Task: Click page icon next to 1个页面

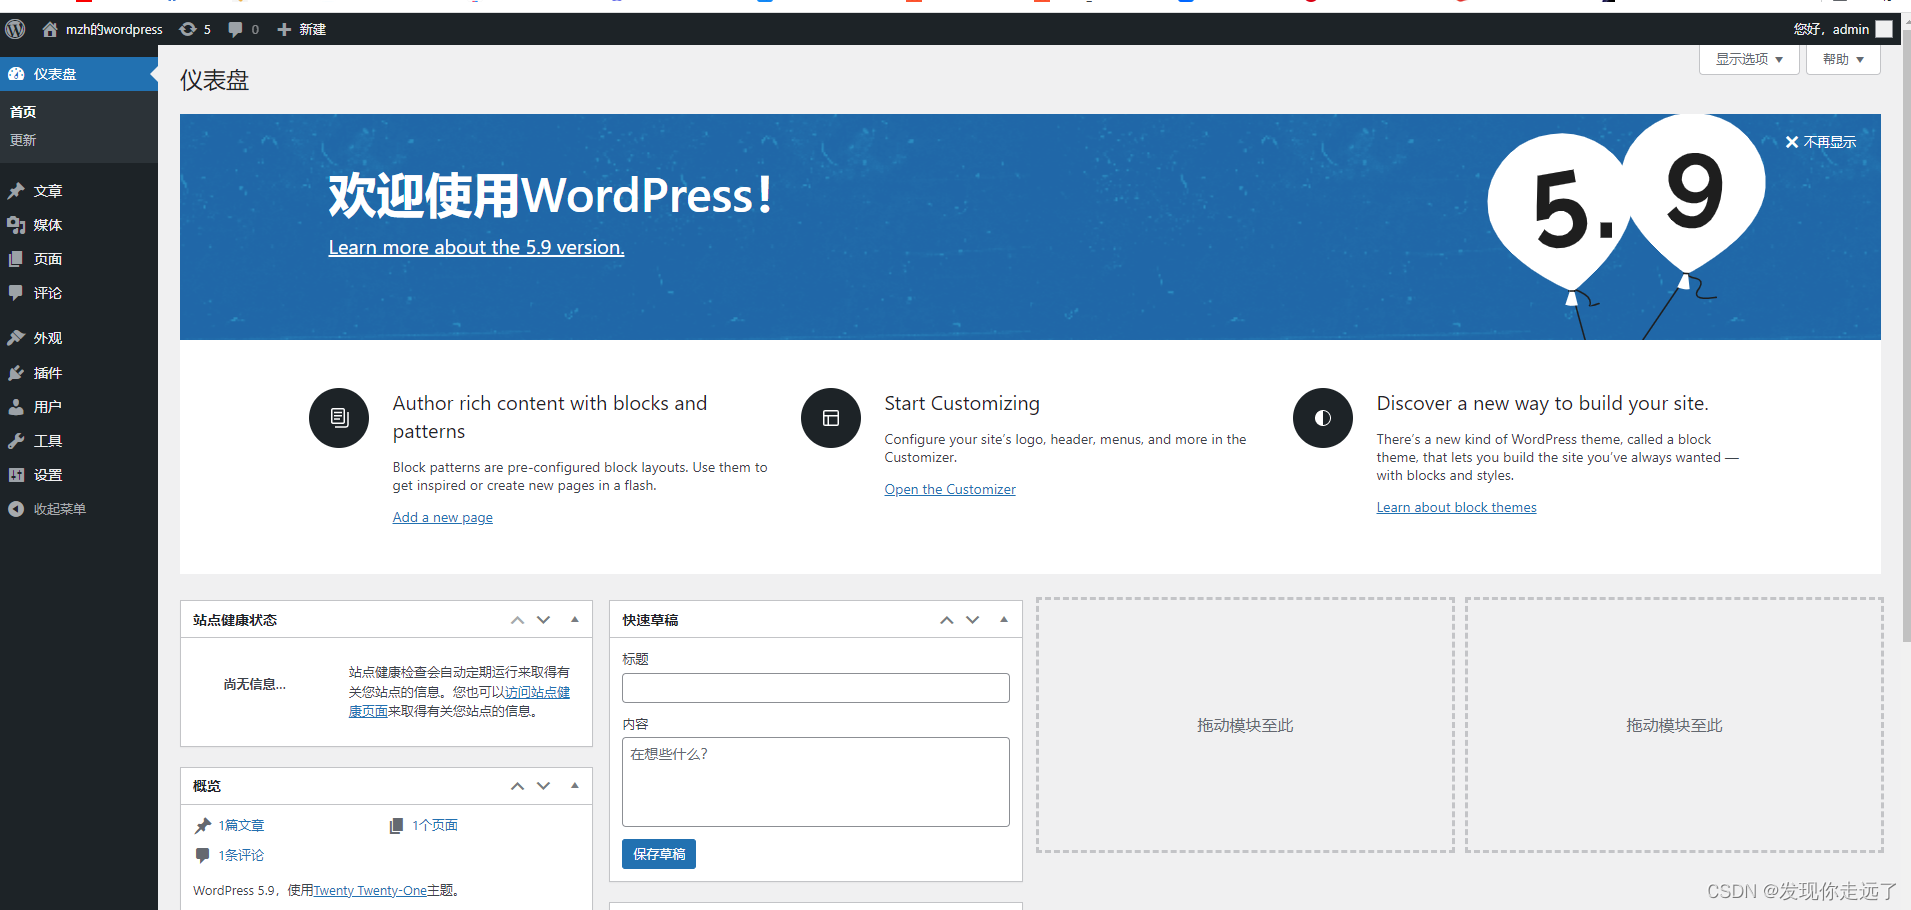Action: click(396, 826)
